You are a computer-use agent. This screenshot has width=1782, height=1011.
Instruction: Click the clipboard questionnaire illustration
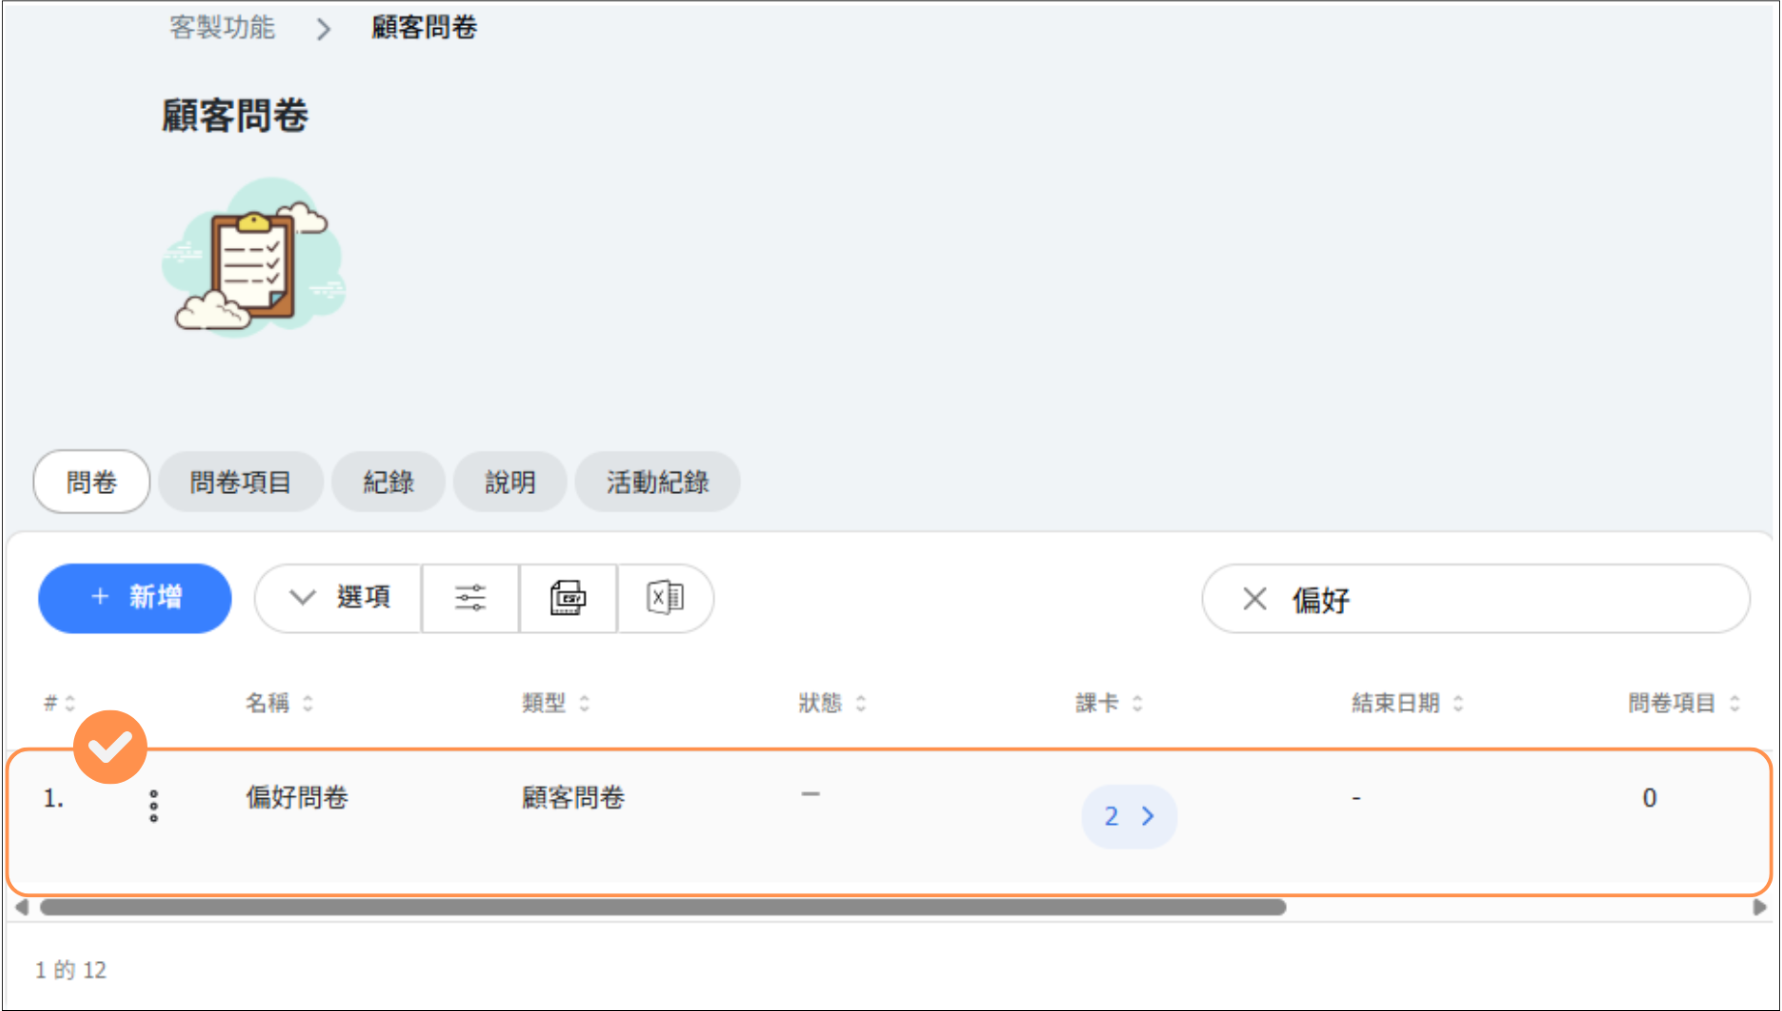[254, 259]
